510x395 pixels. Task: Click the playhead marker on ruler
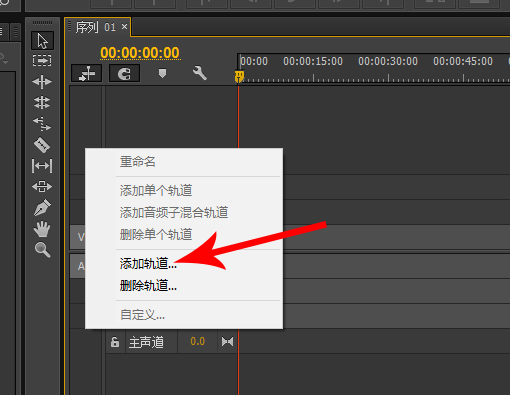[x=239, y=76]
